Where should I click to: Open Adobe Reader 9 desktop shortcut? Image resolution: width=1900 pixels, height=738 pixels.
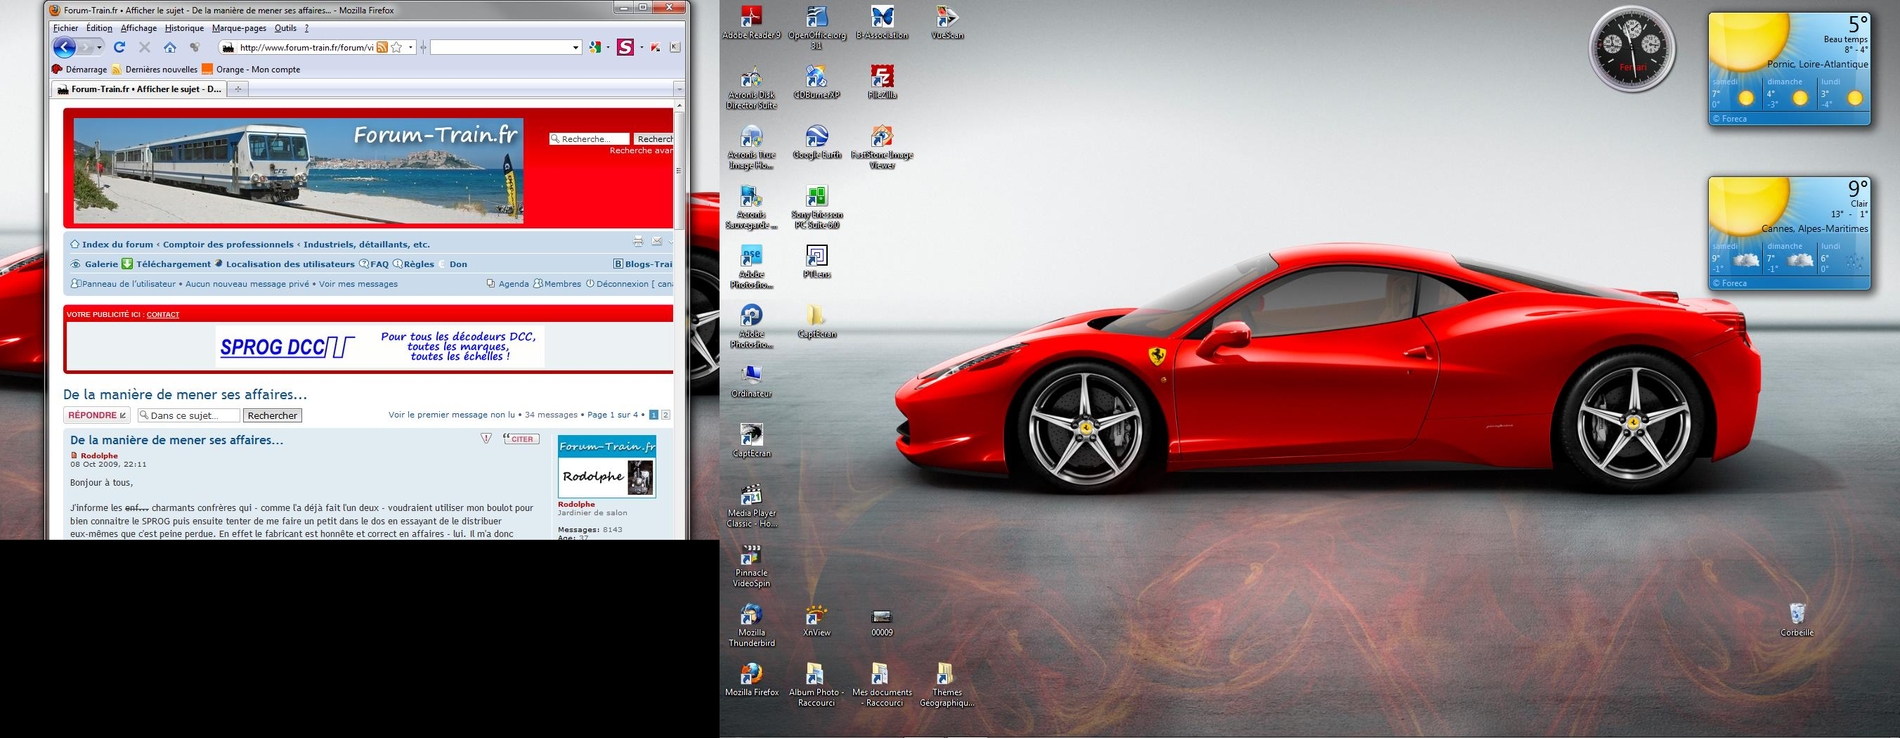751,23
